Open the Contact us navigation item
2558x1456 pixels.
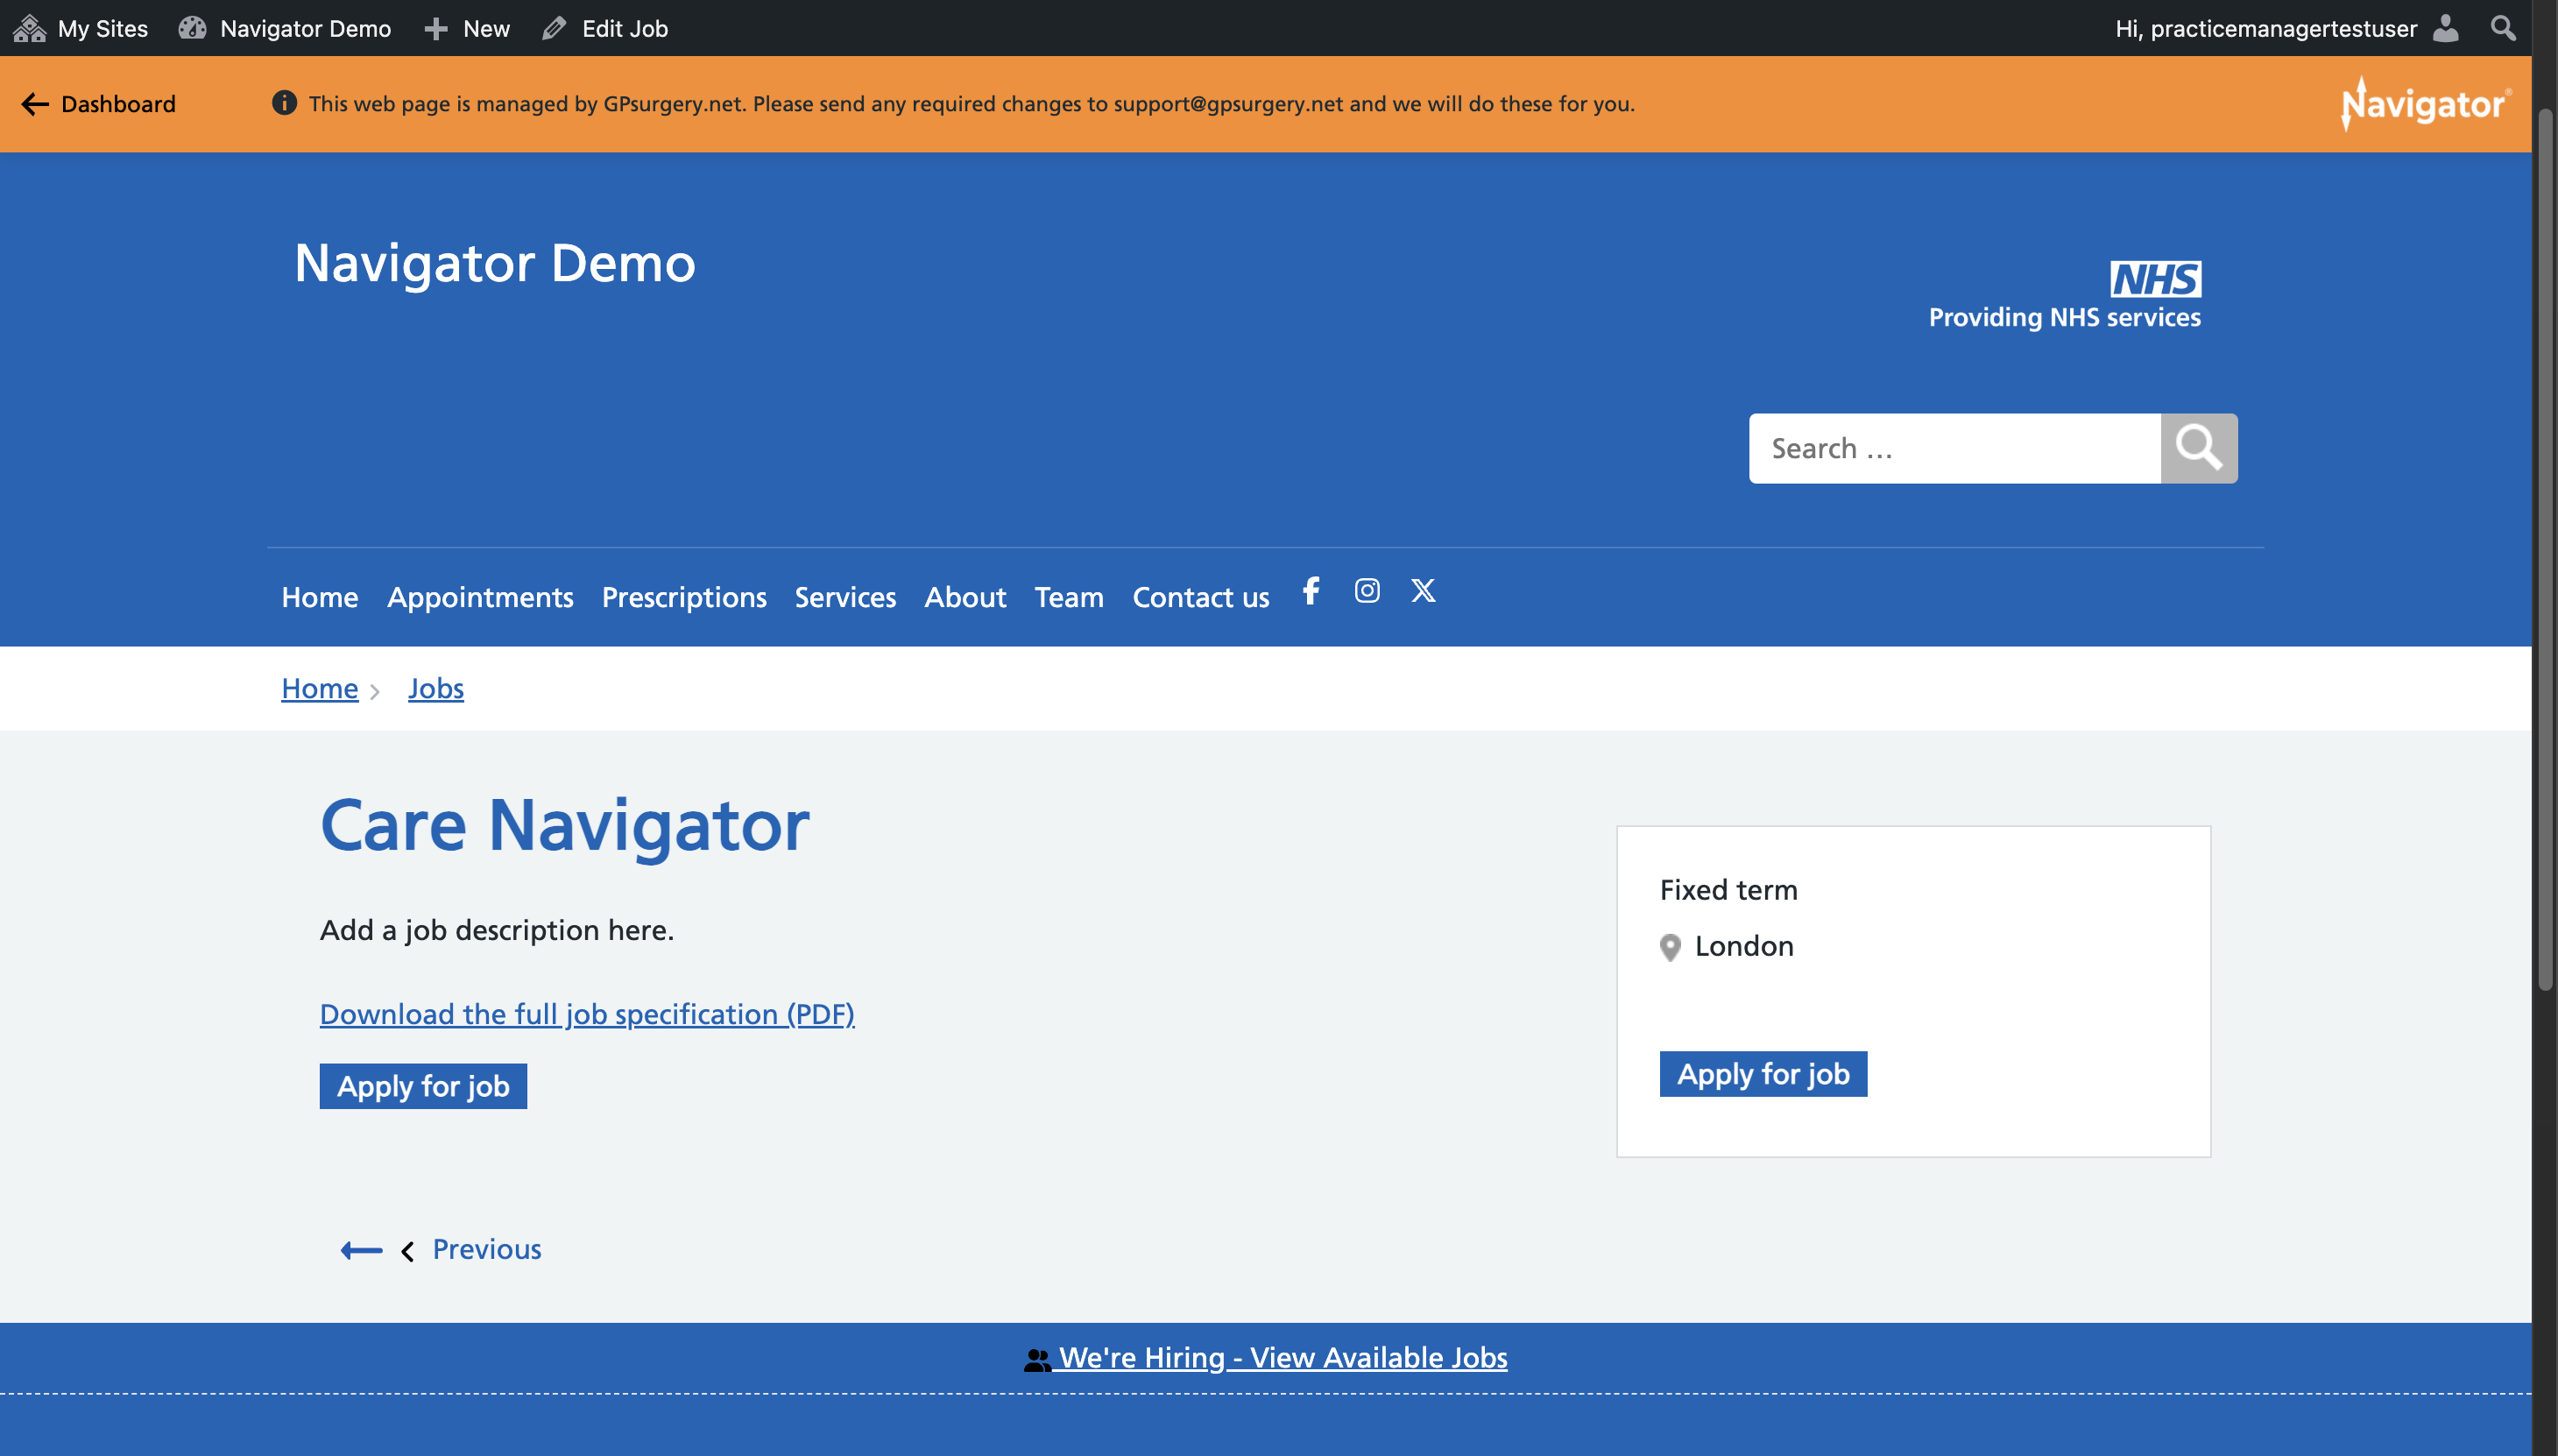(1201, 597)
